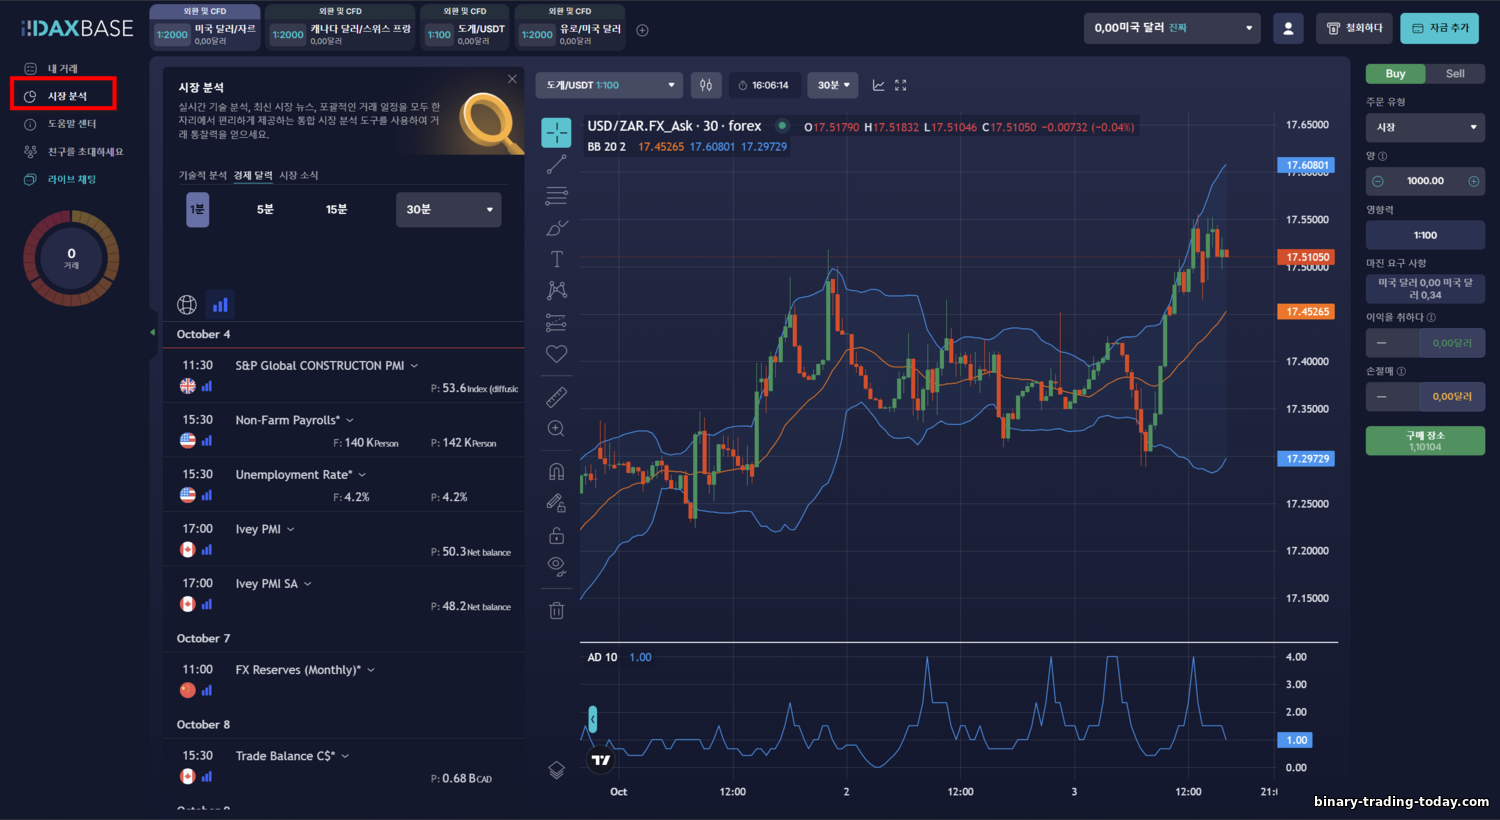Open the chart 30-minute timeframe dropdown
Screen dimensions: 1500x820
[x=833, y=85]
